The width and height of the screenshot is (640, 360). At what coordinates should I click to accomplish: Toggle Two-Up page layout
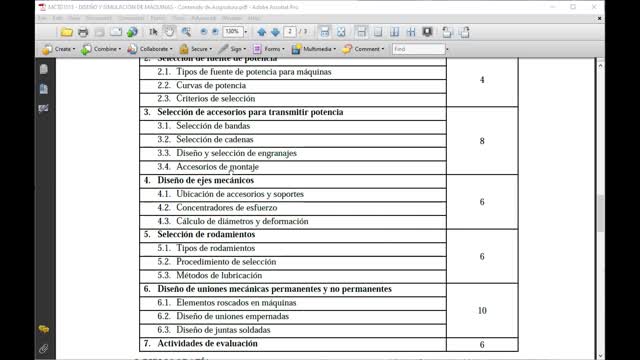coord(394,32)
